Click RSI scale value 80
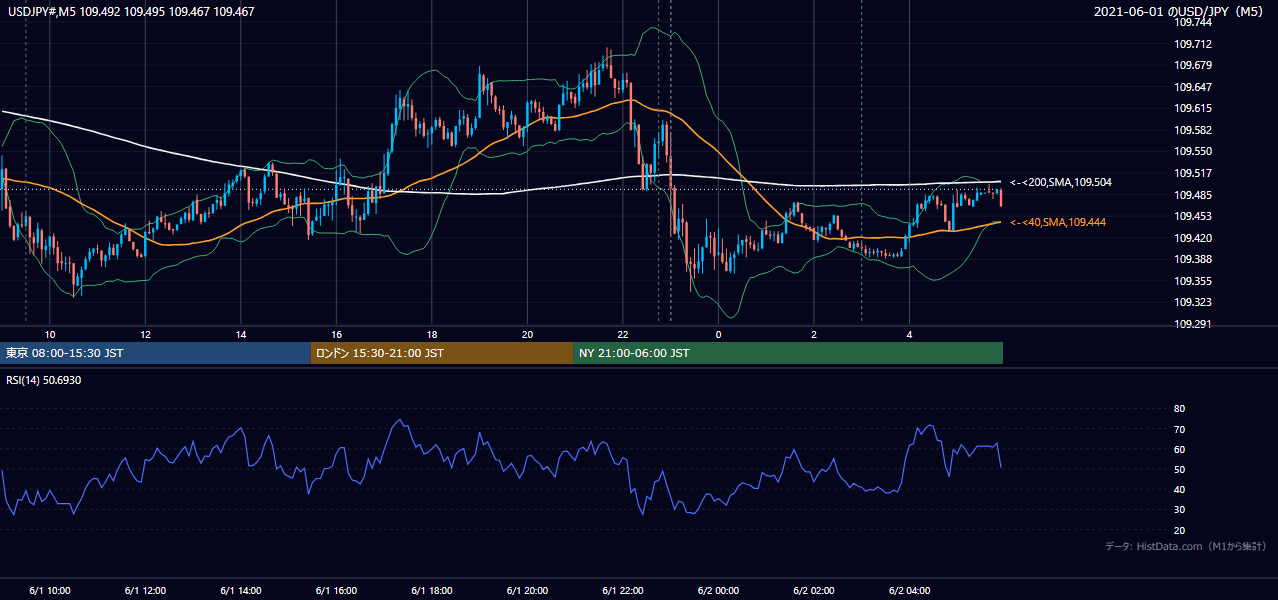 (1179, 409)
